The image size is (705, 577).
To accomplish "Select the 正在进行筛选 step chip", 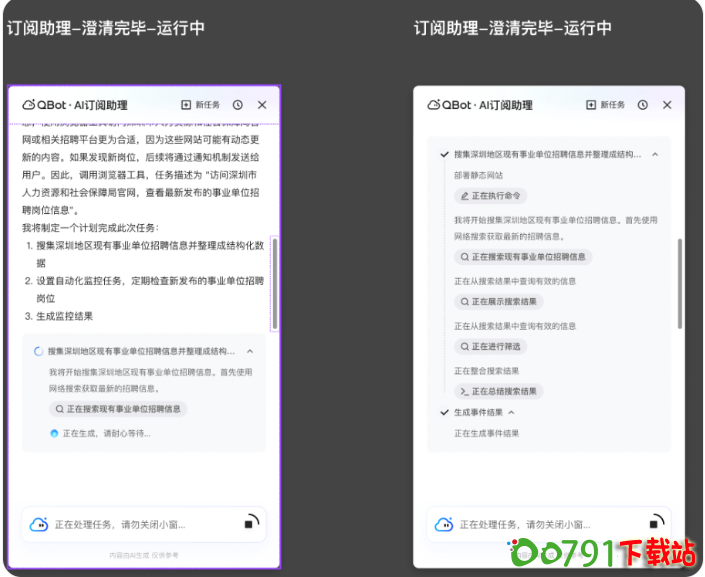I will (491, 346).
